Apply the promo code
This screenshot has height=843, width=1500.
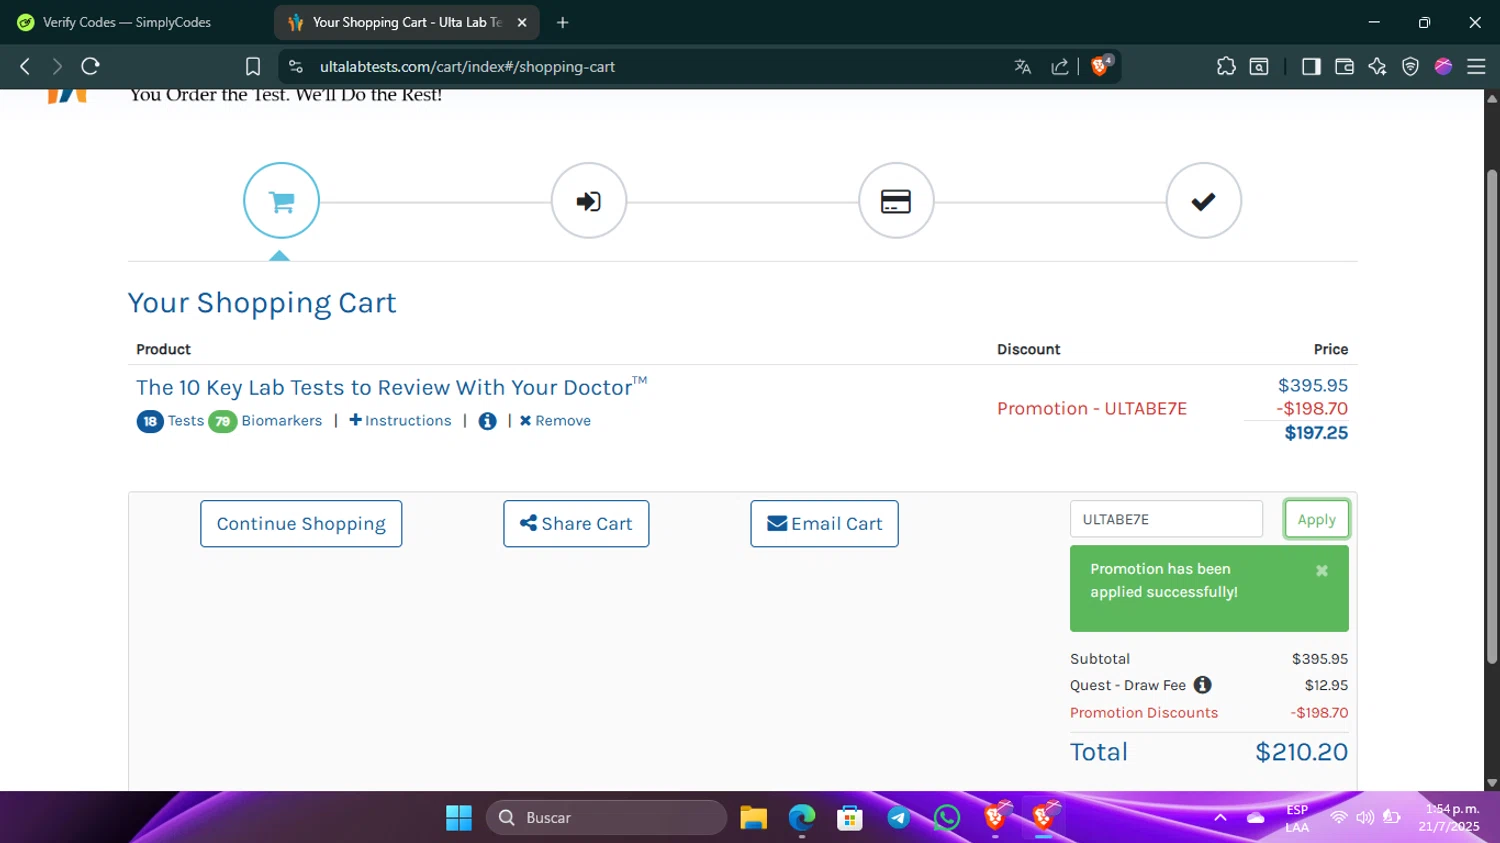(x=1317, y=519)
